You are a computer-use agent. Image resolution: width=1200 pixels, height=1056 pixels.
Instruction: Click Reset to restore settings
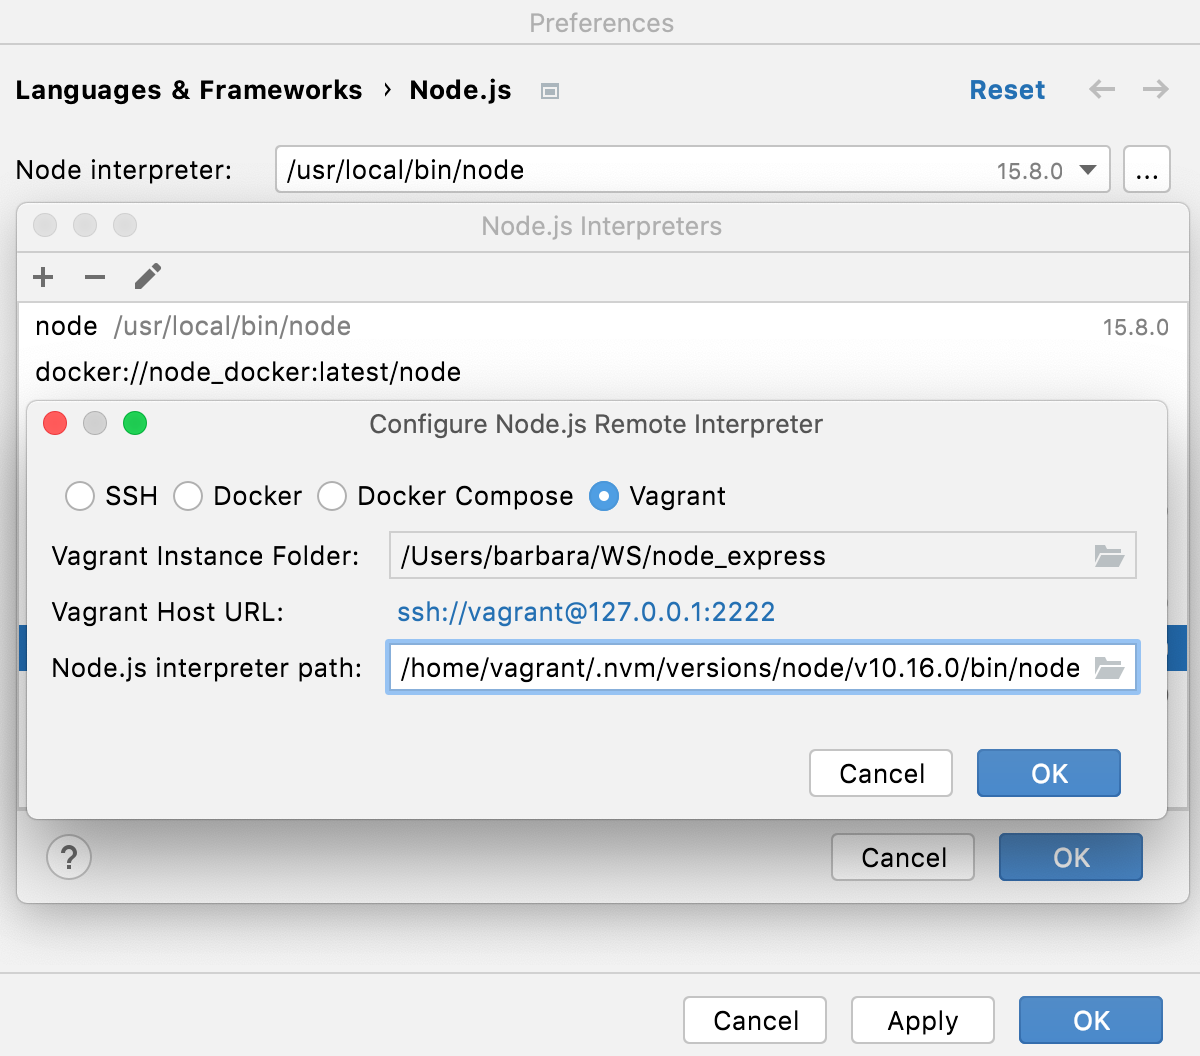click(1007, 90)
